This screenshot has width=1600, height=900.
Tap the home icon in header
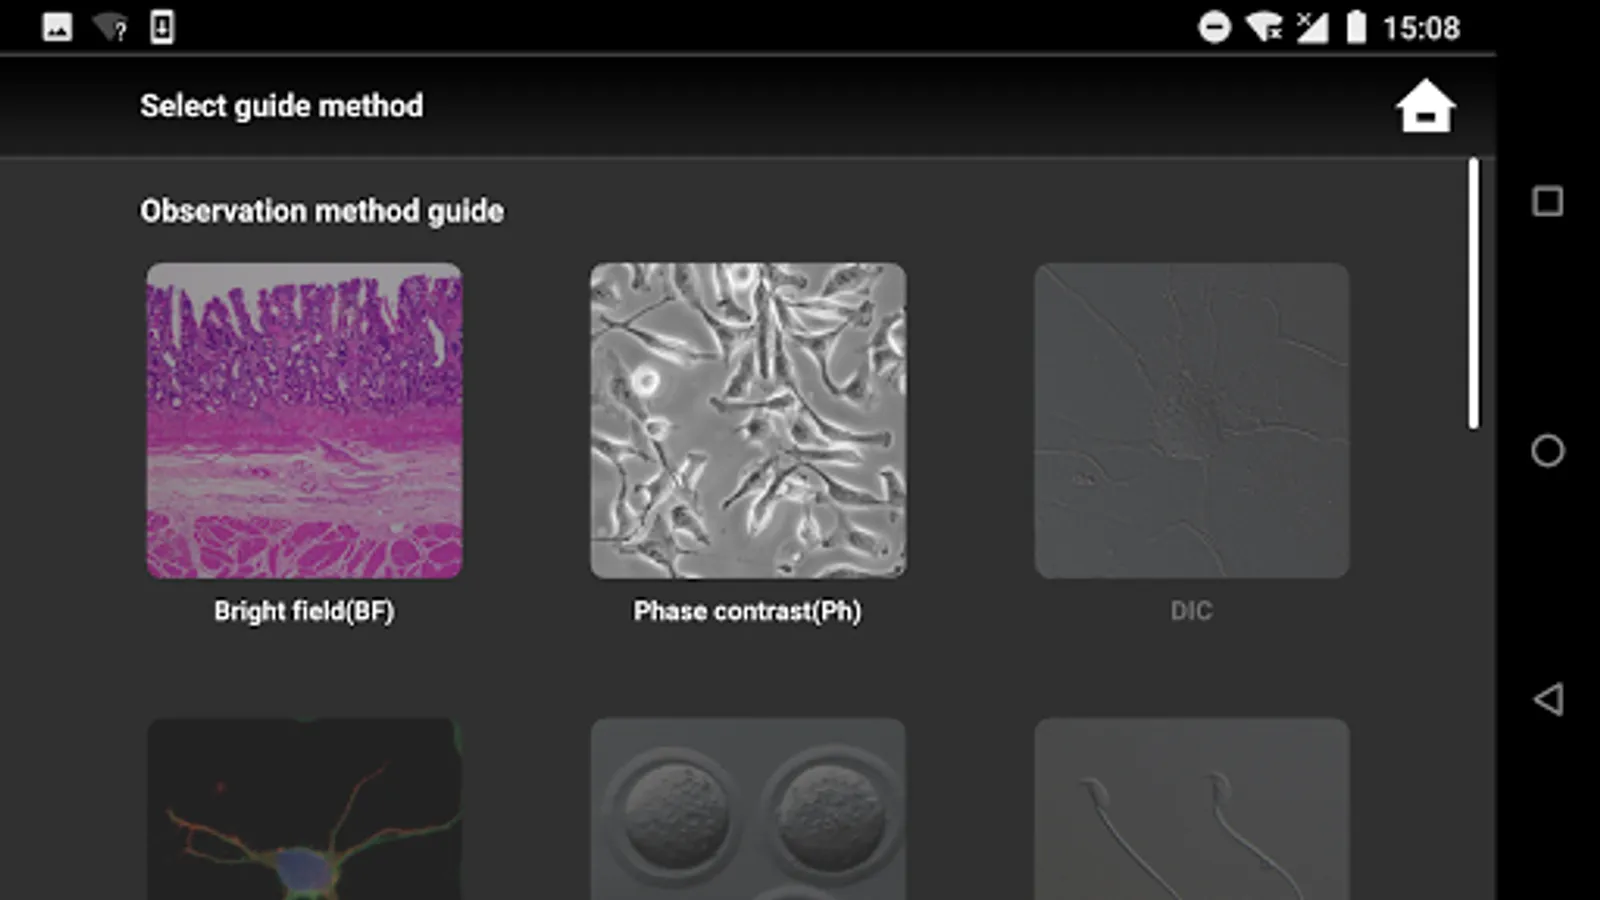point(1425,106)
